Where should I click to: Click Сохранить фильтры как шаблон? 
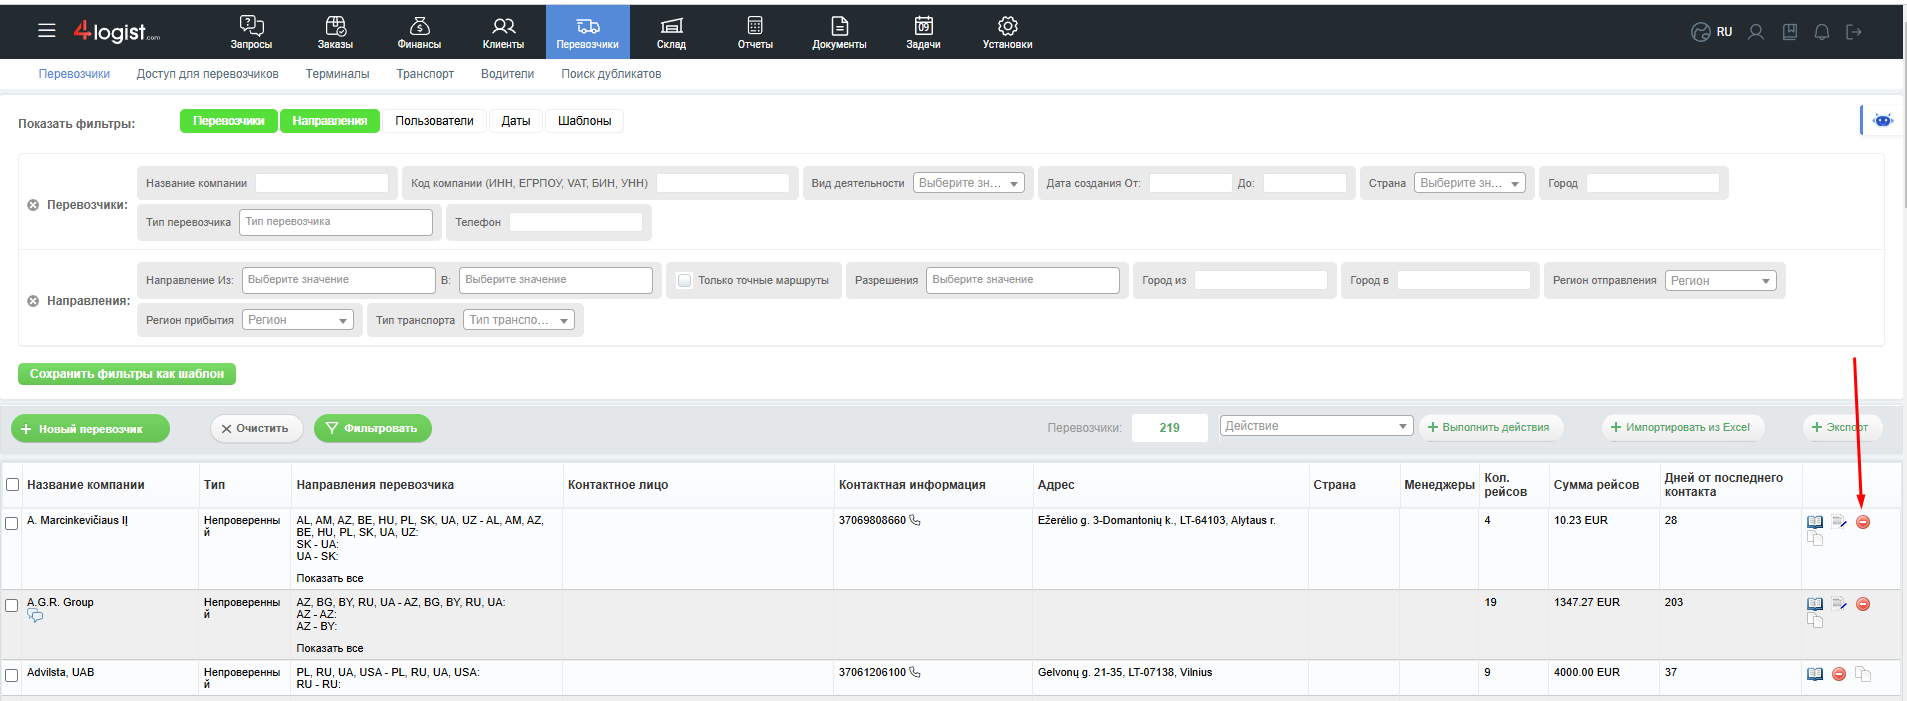(127, 374)
